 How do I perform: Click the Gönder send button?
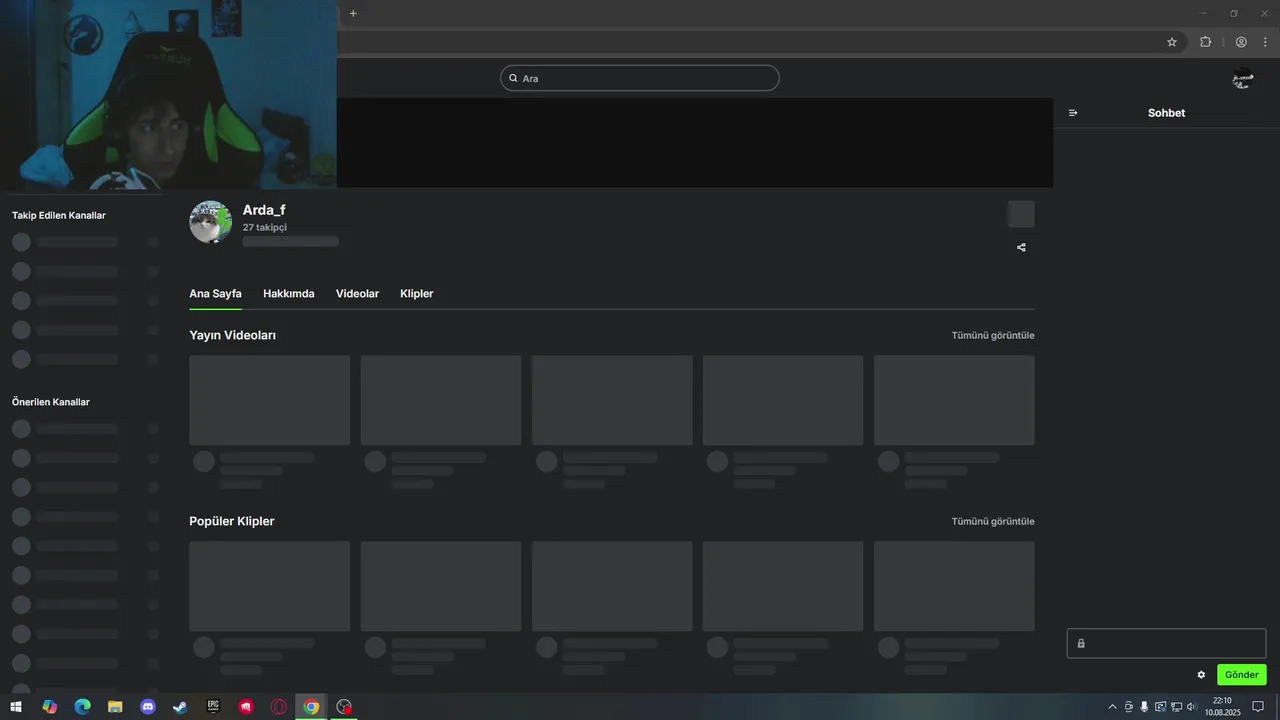click(x=1242, y=675)
